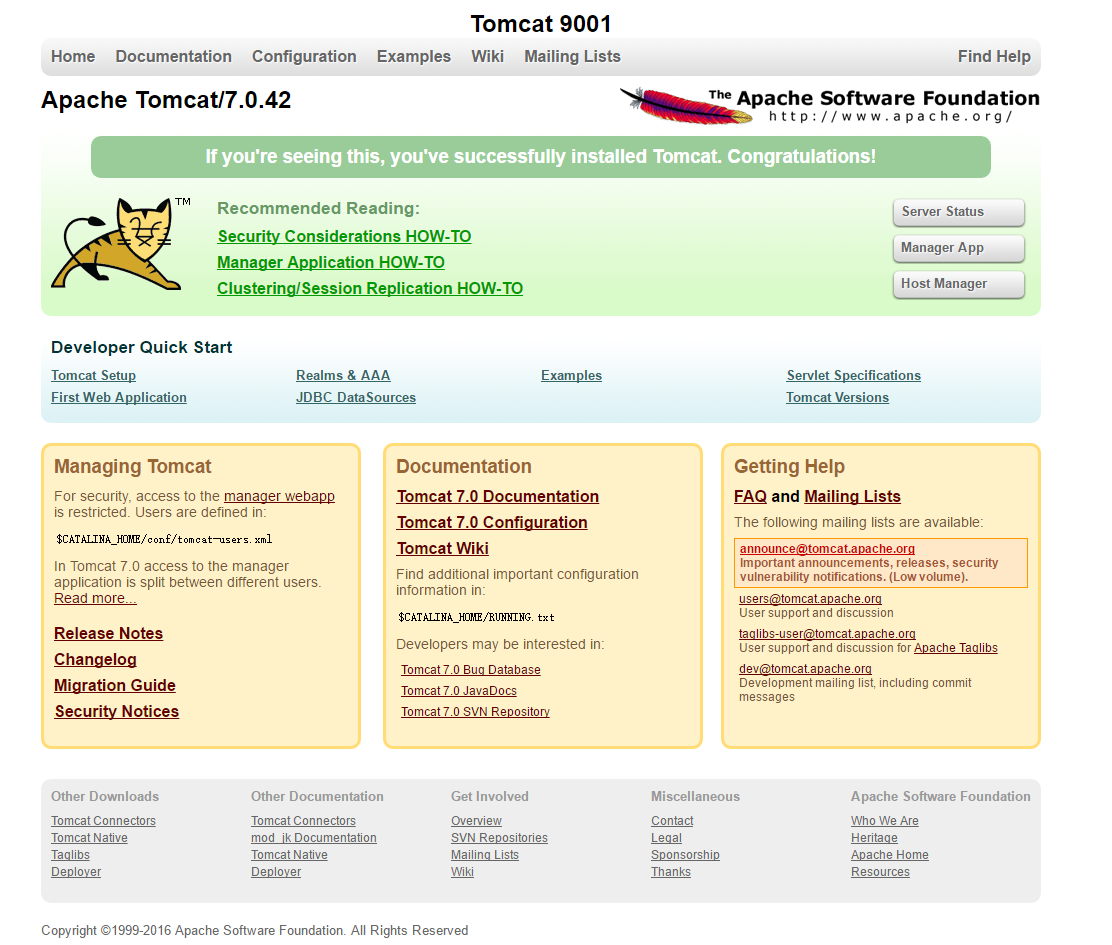Open Tomcat Native under Other Downloads
1112x945 pixels.
click(89, 838)
